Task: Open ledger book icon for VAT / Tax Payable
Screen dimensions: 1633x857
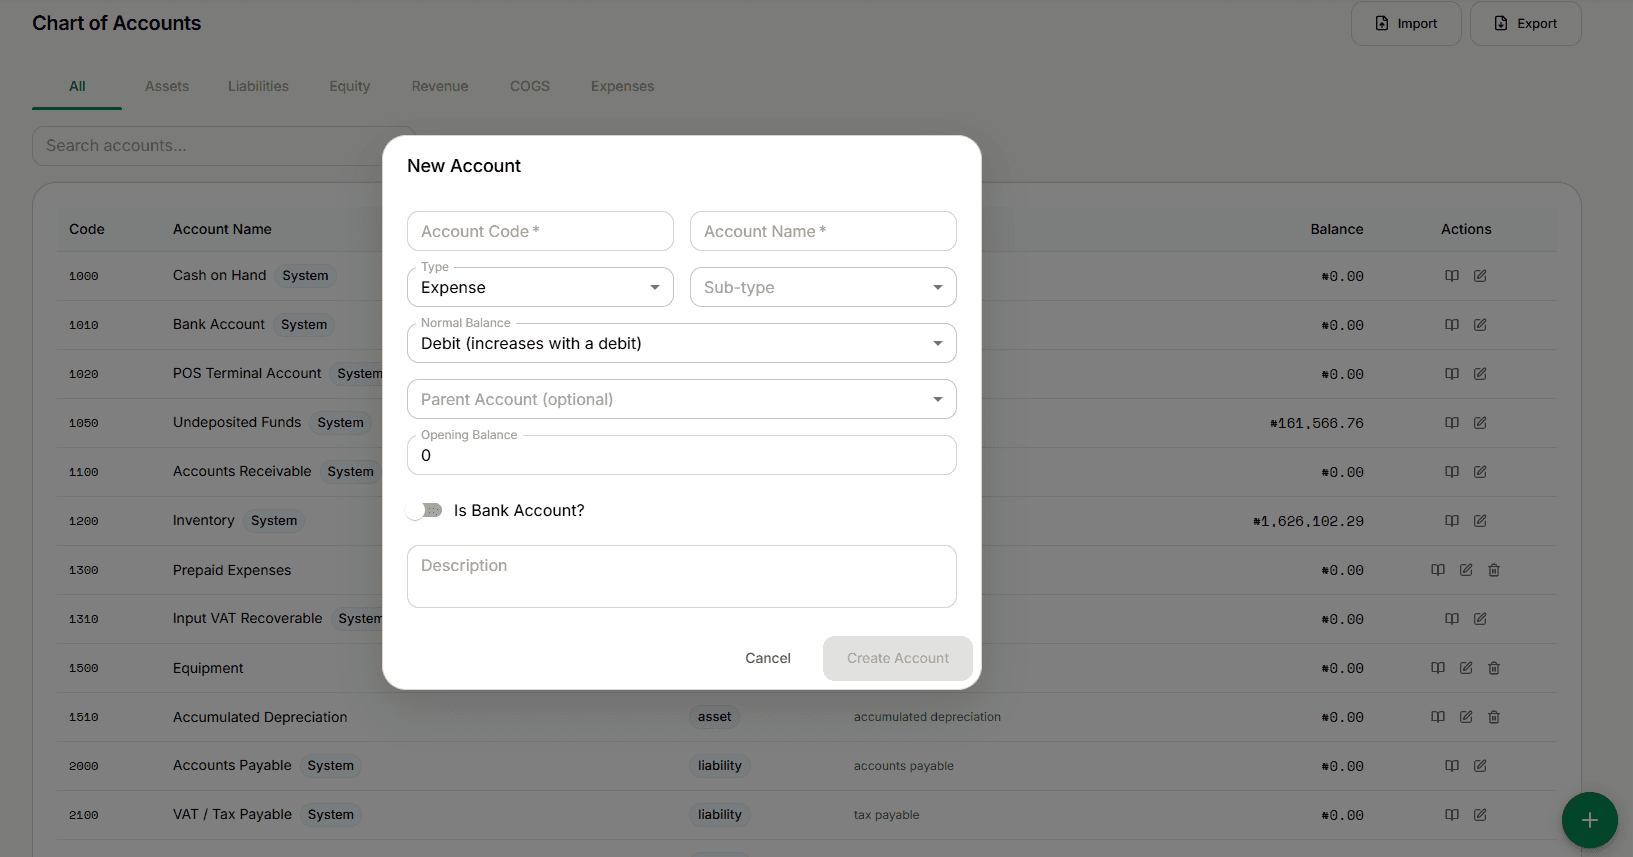Action: tap(1452, 815)
